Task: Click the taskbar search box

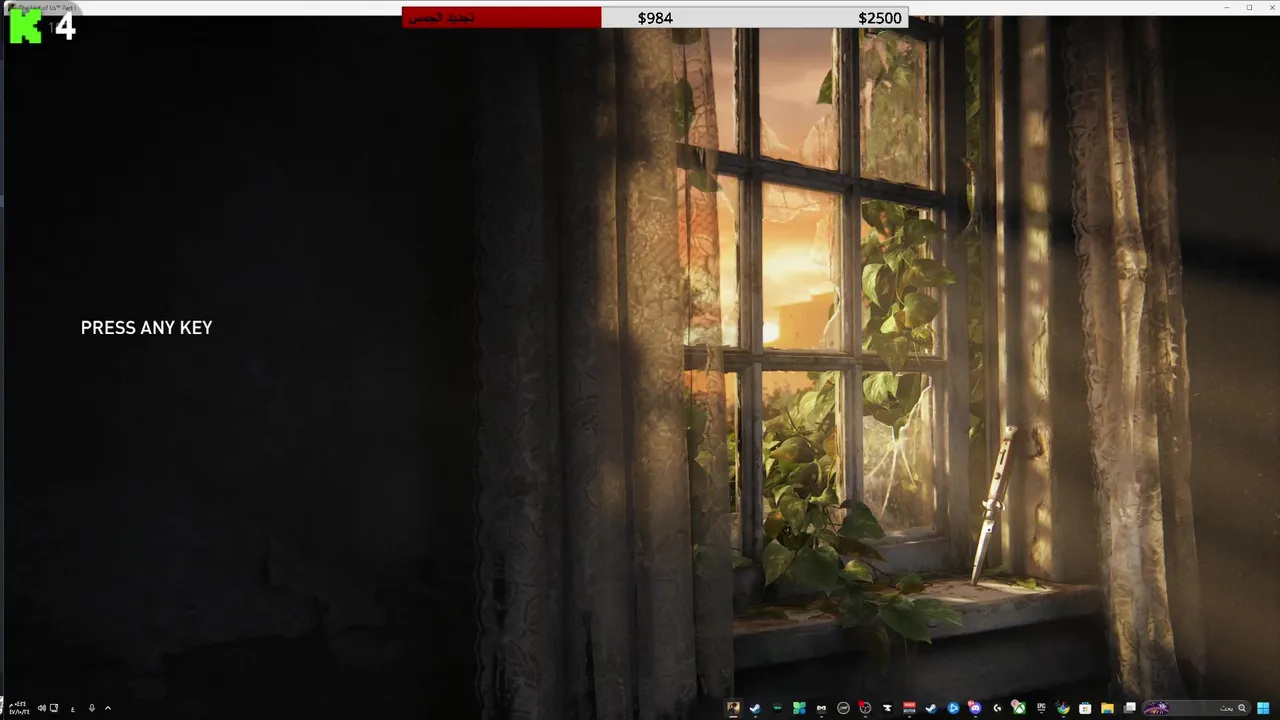Action: point(1197,708)
